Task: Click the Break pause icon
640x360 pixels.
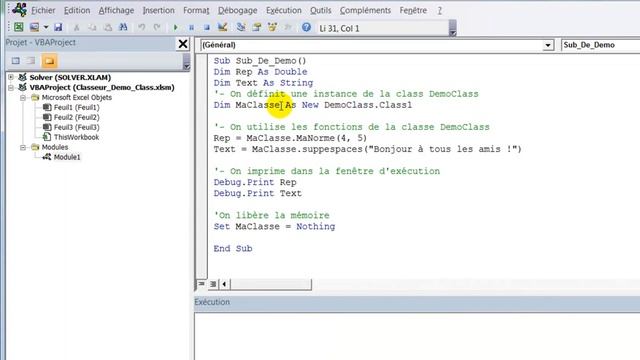Action: pos(191,27)
